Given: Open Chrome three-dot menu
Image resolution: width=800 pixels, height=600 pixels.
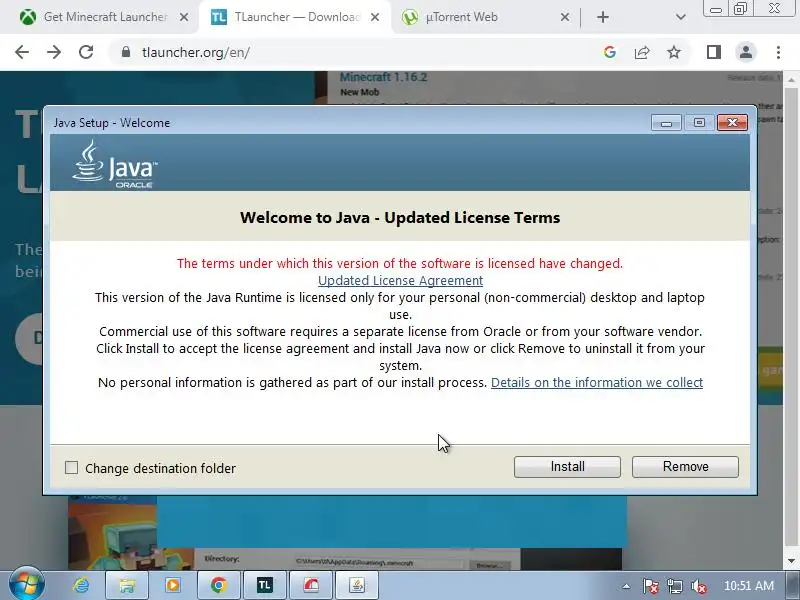Looking at the screenshot, I should [x=778, y=52].
